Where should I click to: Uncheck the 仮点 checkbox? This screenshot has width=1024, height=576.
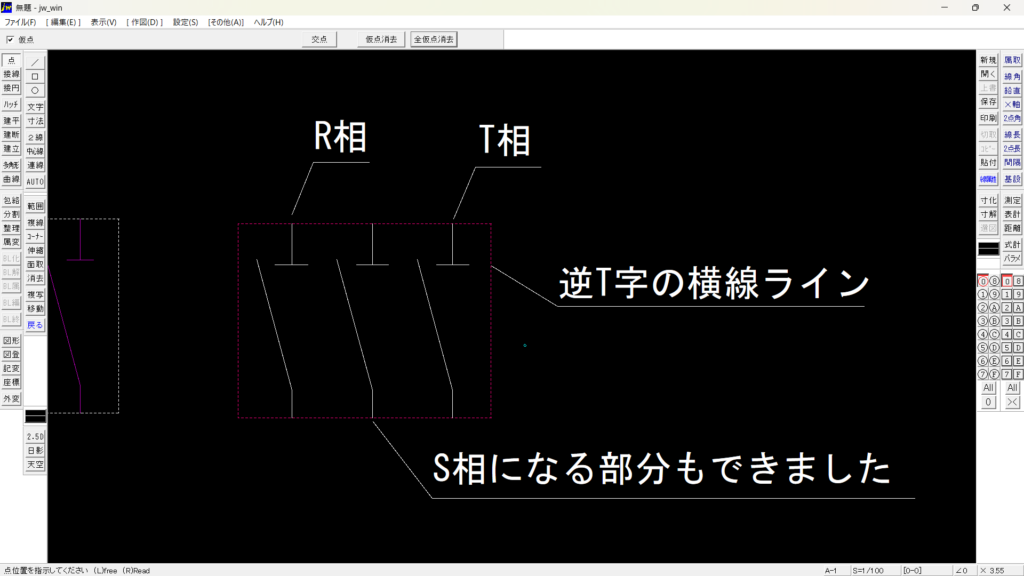click(x=11, y=39)
